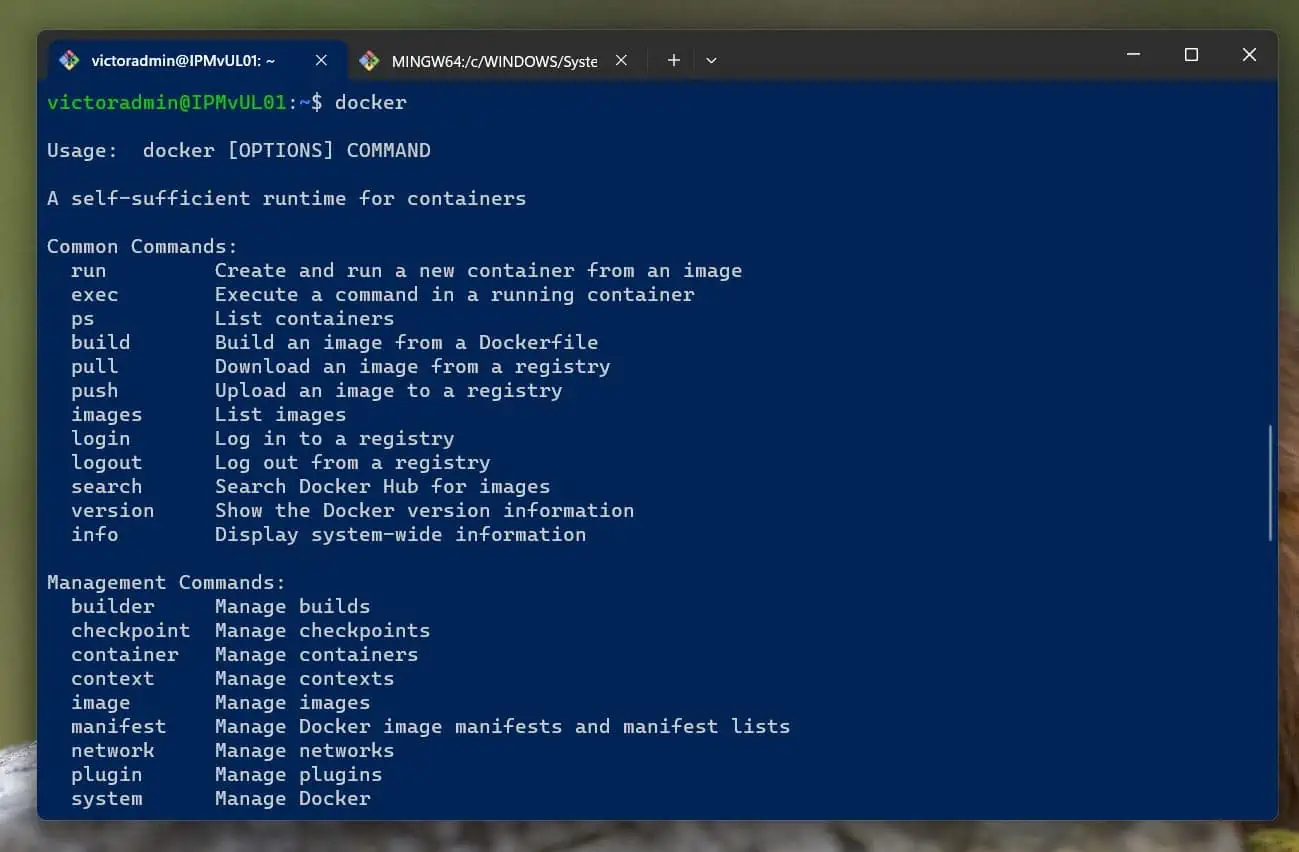Minimize the terminal window
This screenshot has width=1299, height=852.
pos(1133,55)
